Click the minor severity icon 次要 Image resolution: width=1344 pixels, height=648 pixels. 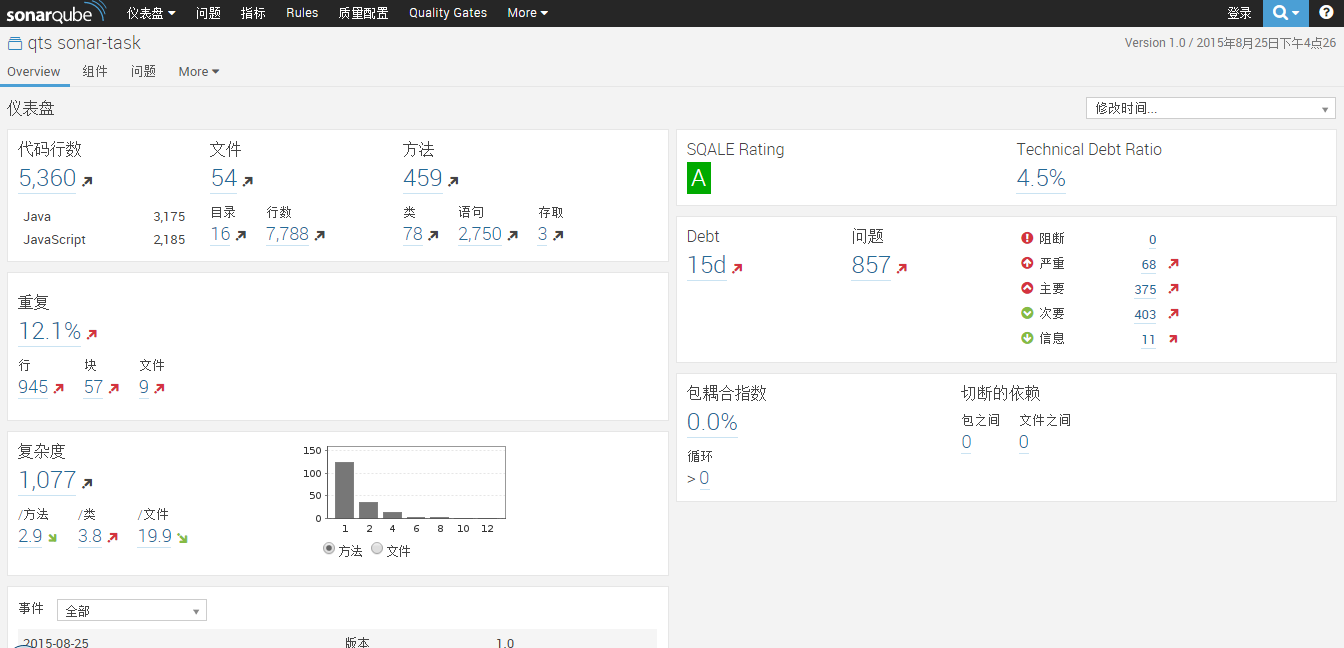click(1027, 314)
